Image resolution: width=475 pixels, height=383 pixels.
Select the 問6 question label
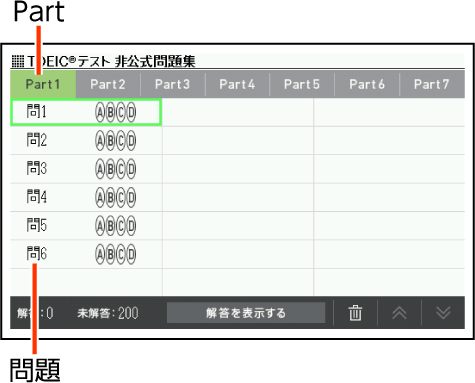(x=37, y=253)
